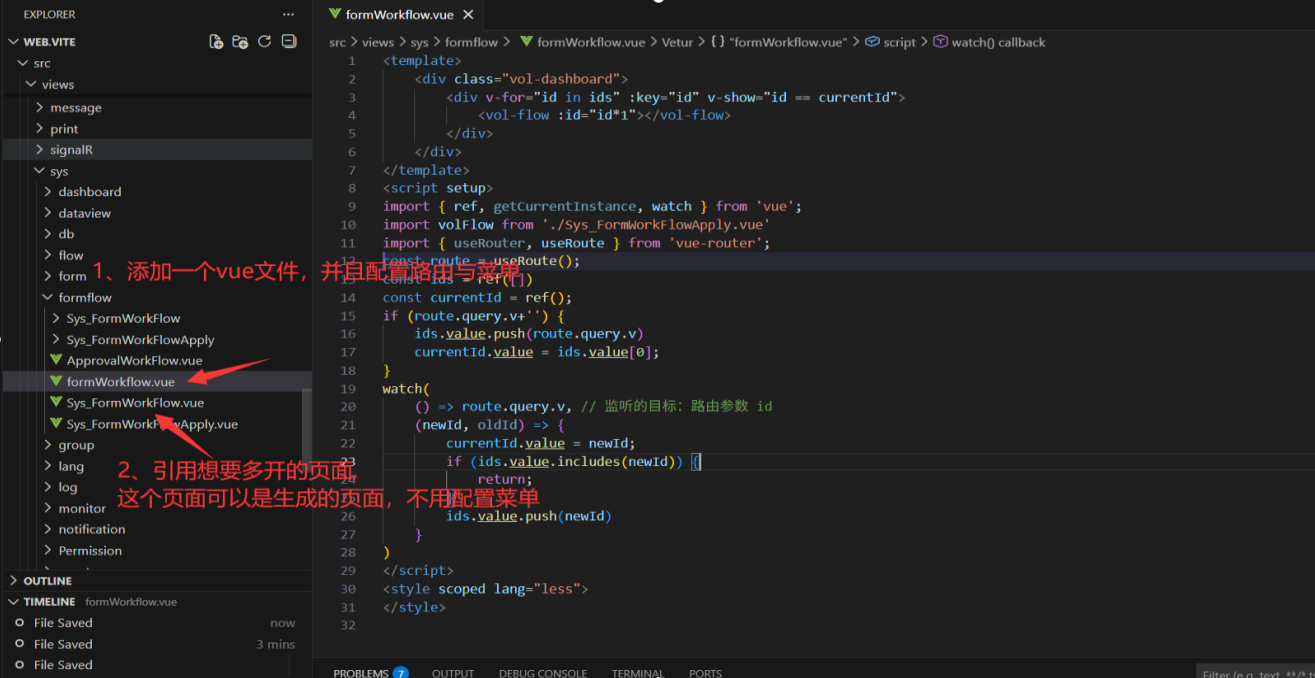Close the formWorkflow.vue editor tab
This screenshot has height=678, width=1315.
[x=468, y=15]
